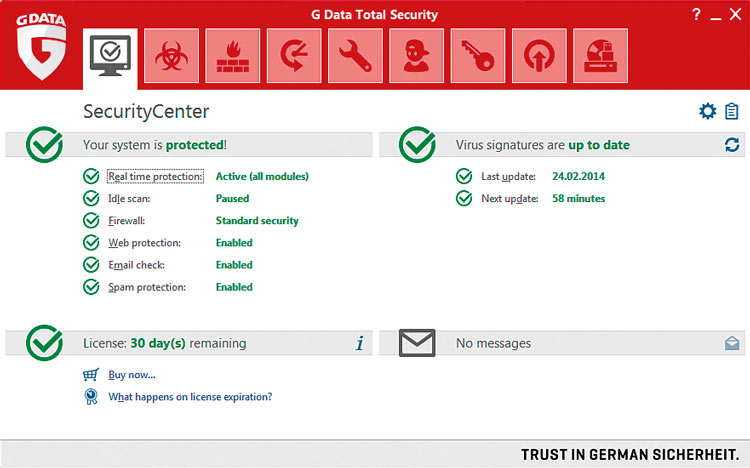Click the license info 'i' icon
750x468 pixels.
pyautogui.click(x=360, y=343)
